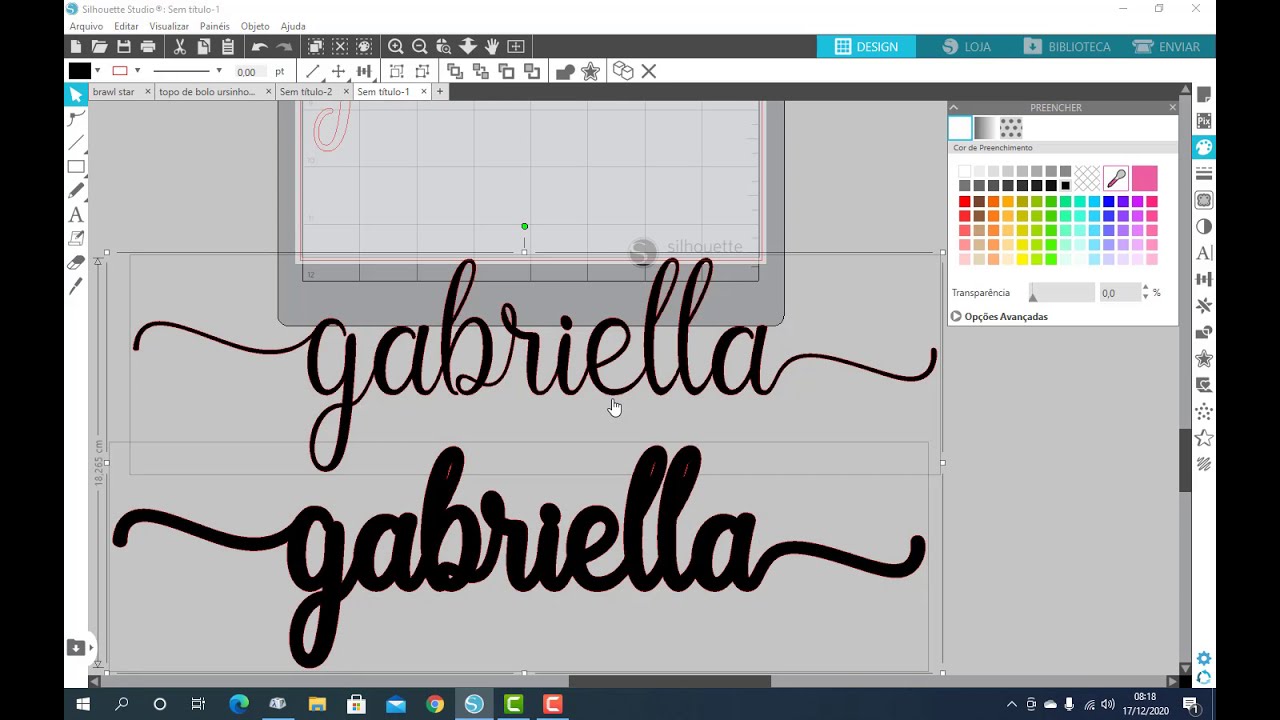Select the pattern fill type
The height and width of the screenshot is (720, 1280).
(1011, 128)
